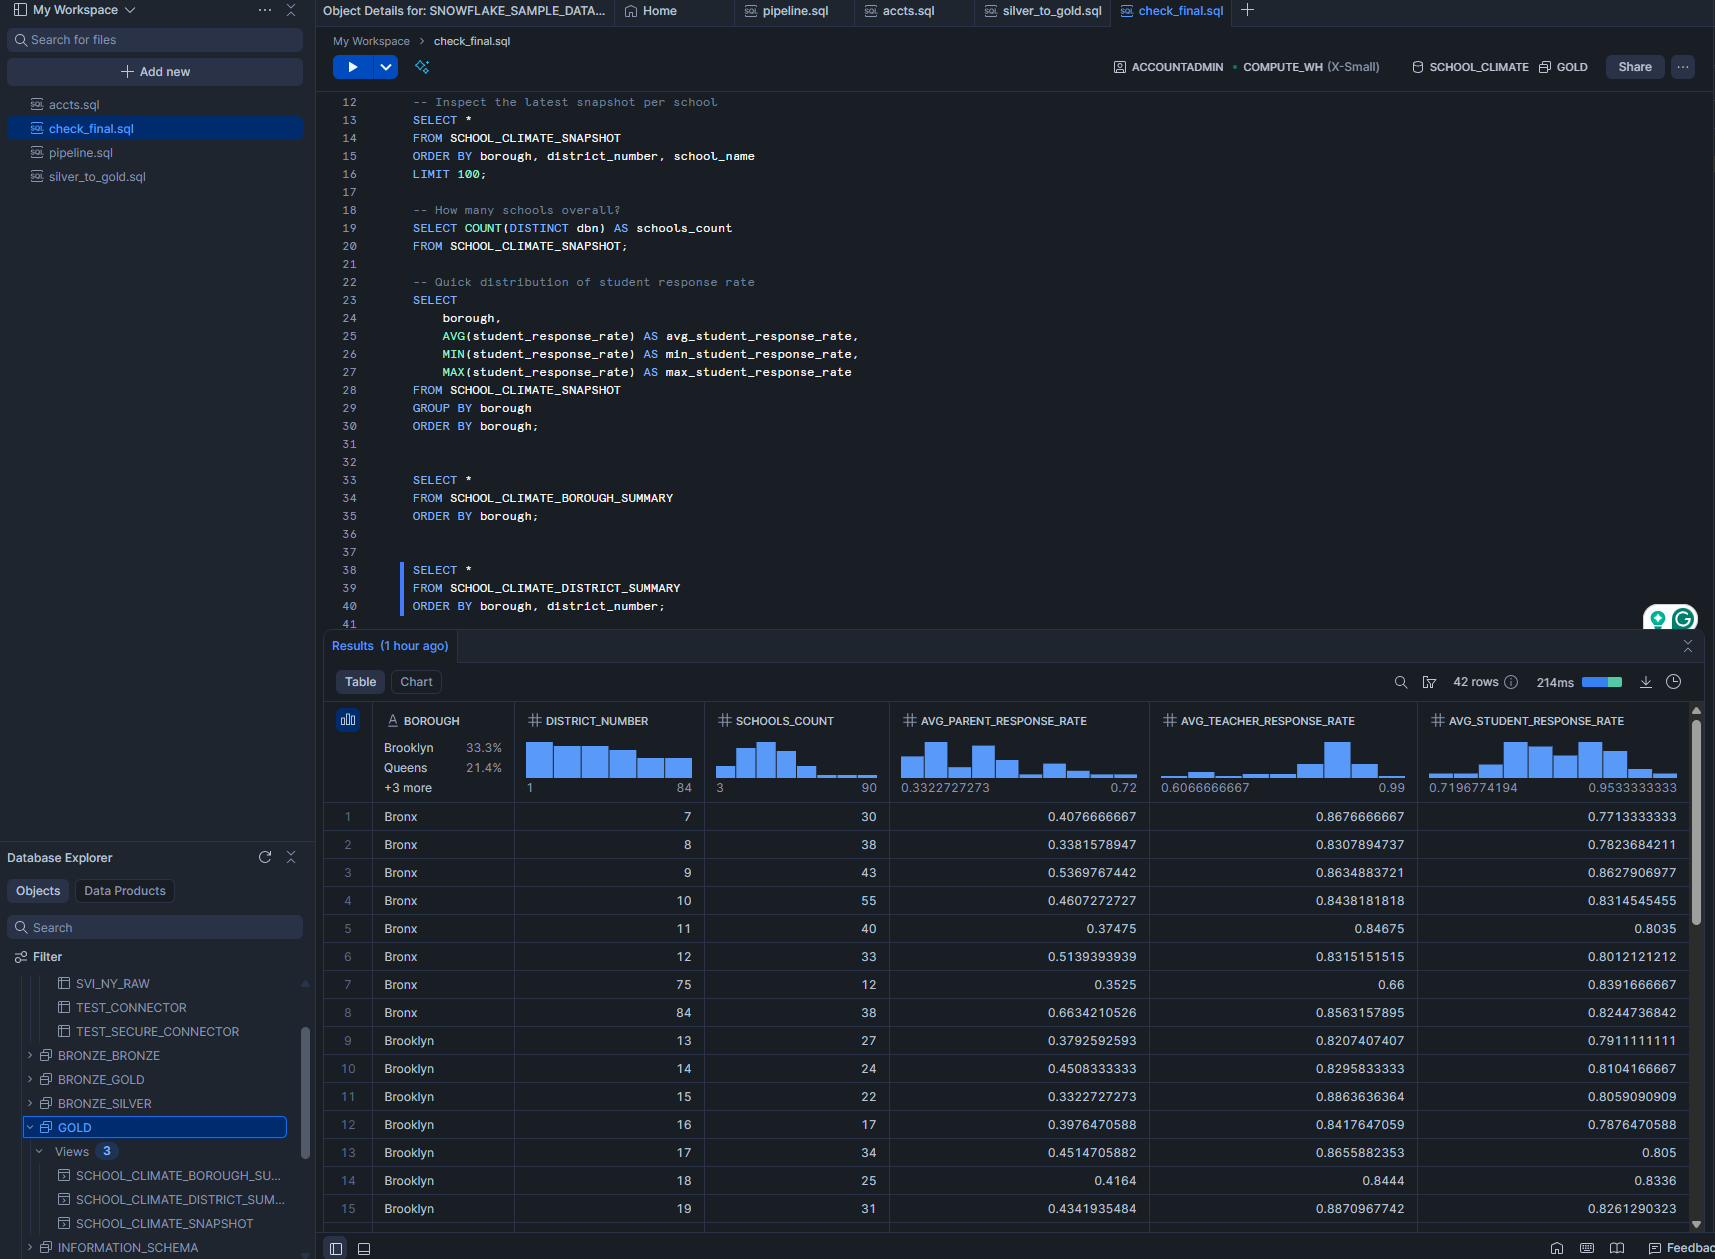The width and height of the screenshot is (1715, 1259).
Task: Download results with the download icon
Action: (x=1645, y=682)
